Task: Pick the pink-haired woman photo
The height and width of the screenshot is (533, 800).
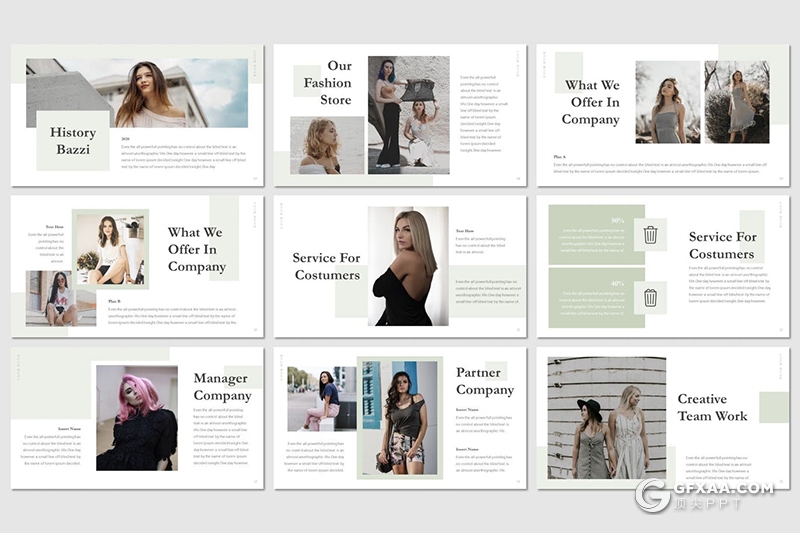Action: pyautogui.click(x=137, y=417)
